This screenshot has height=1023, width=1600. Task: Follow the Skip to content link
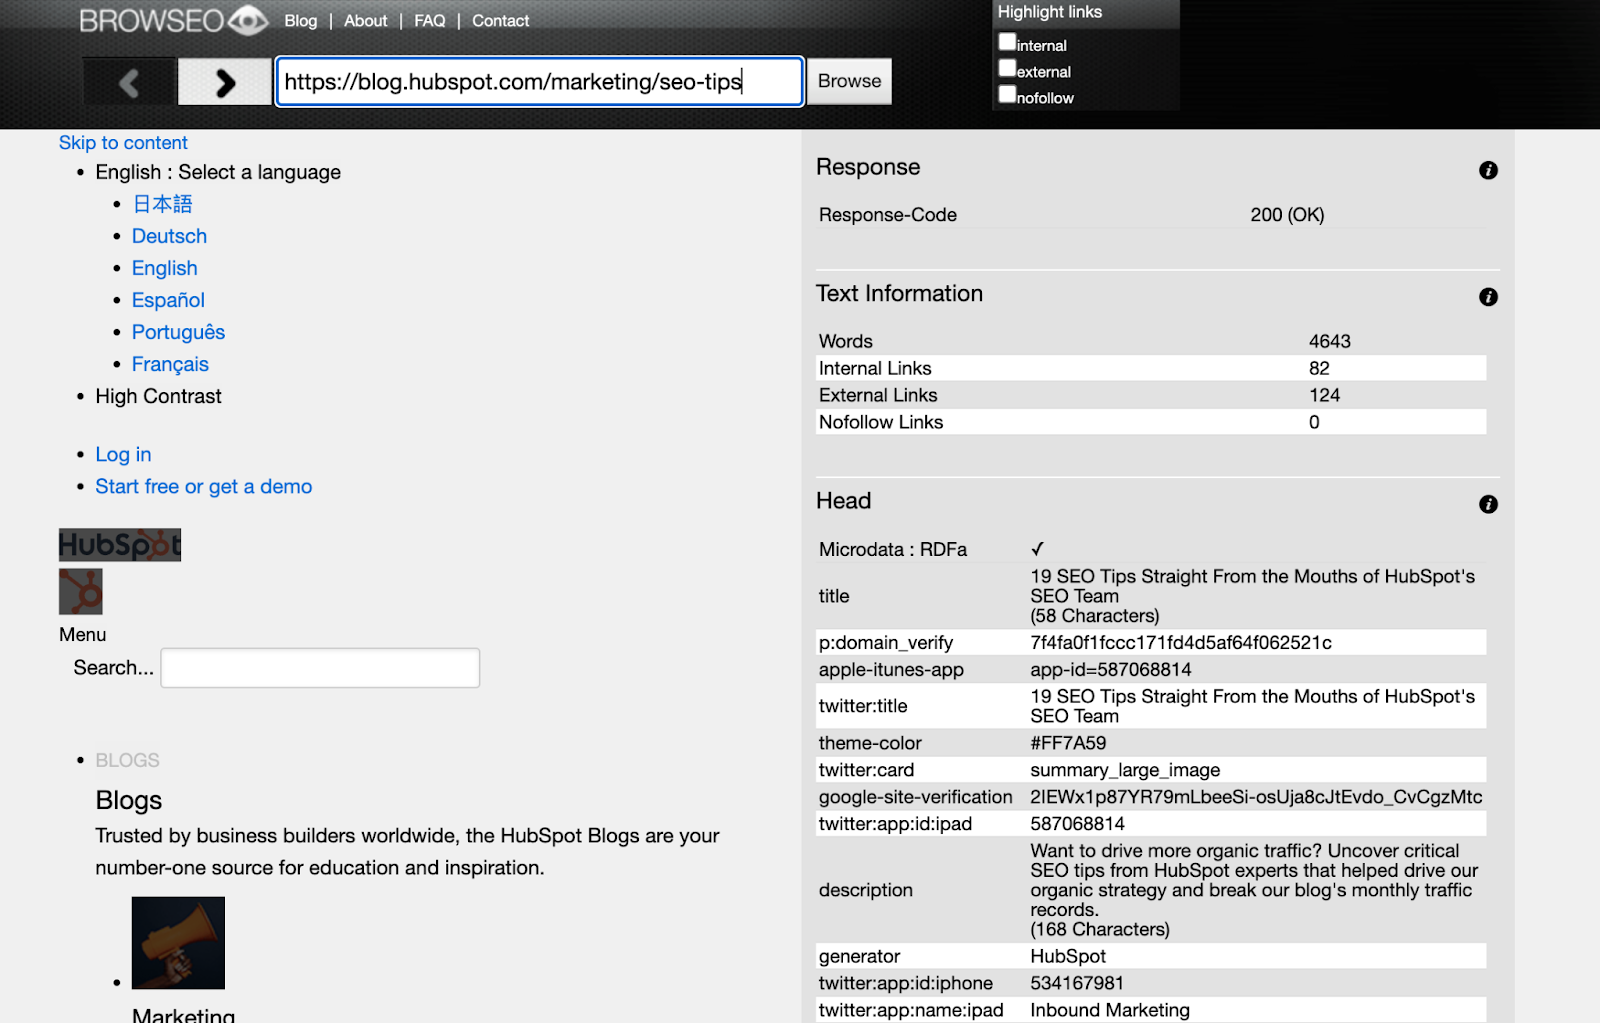(123, 143)
